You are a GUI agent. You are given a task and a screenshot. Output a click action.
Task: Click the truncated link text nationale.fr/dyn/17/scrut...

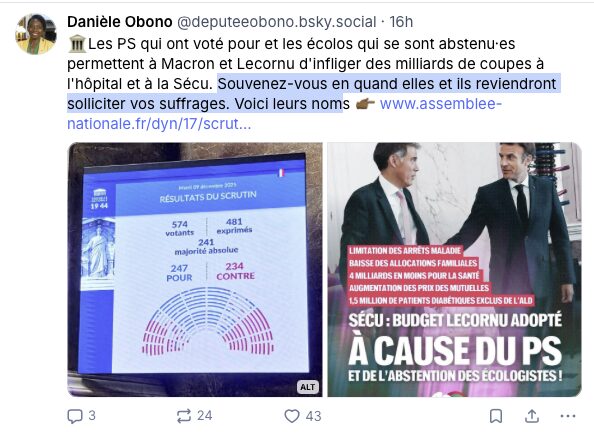(159, 124)
